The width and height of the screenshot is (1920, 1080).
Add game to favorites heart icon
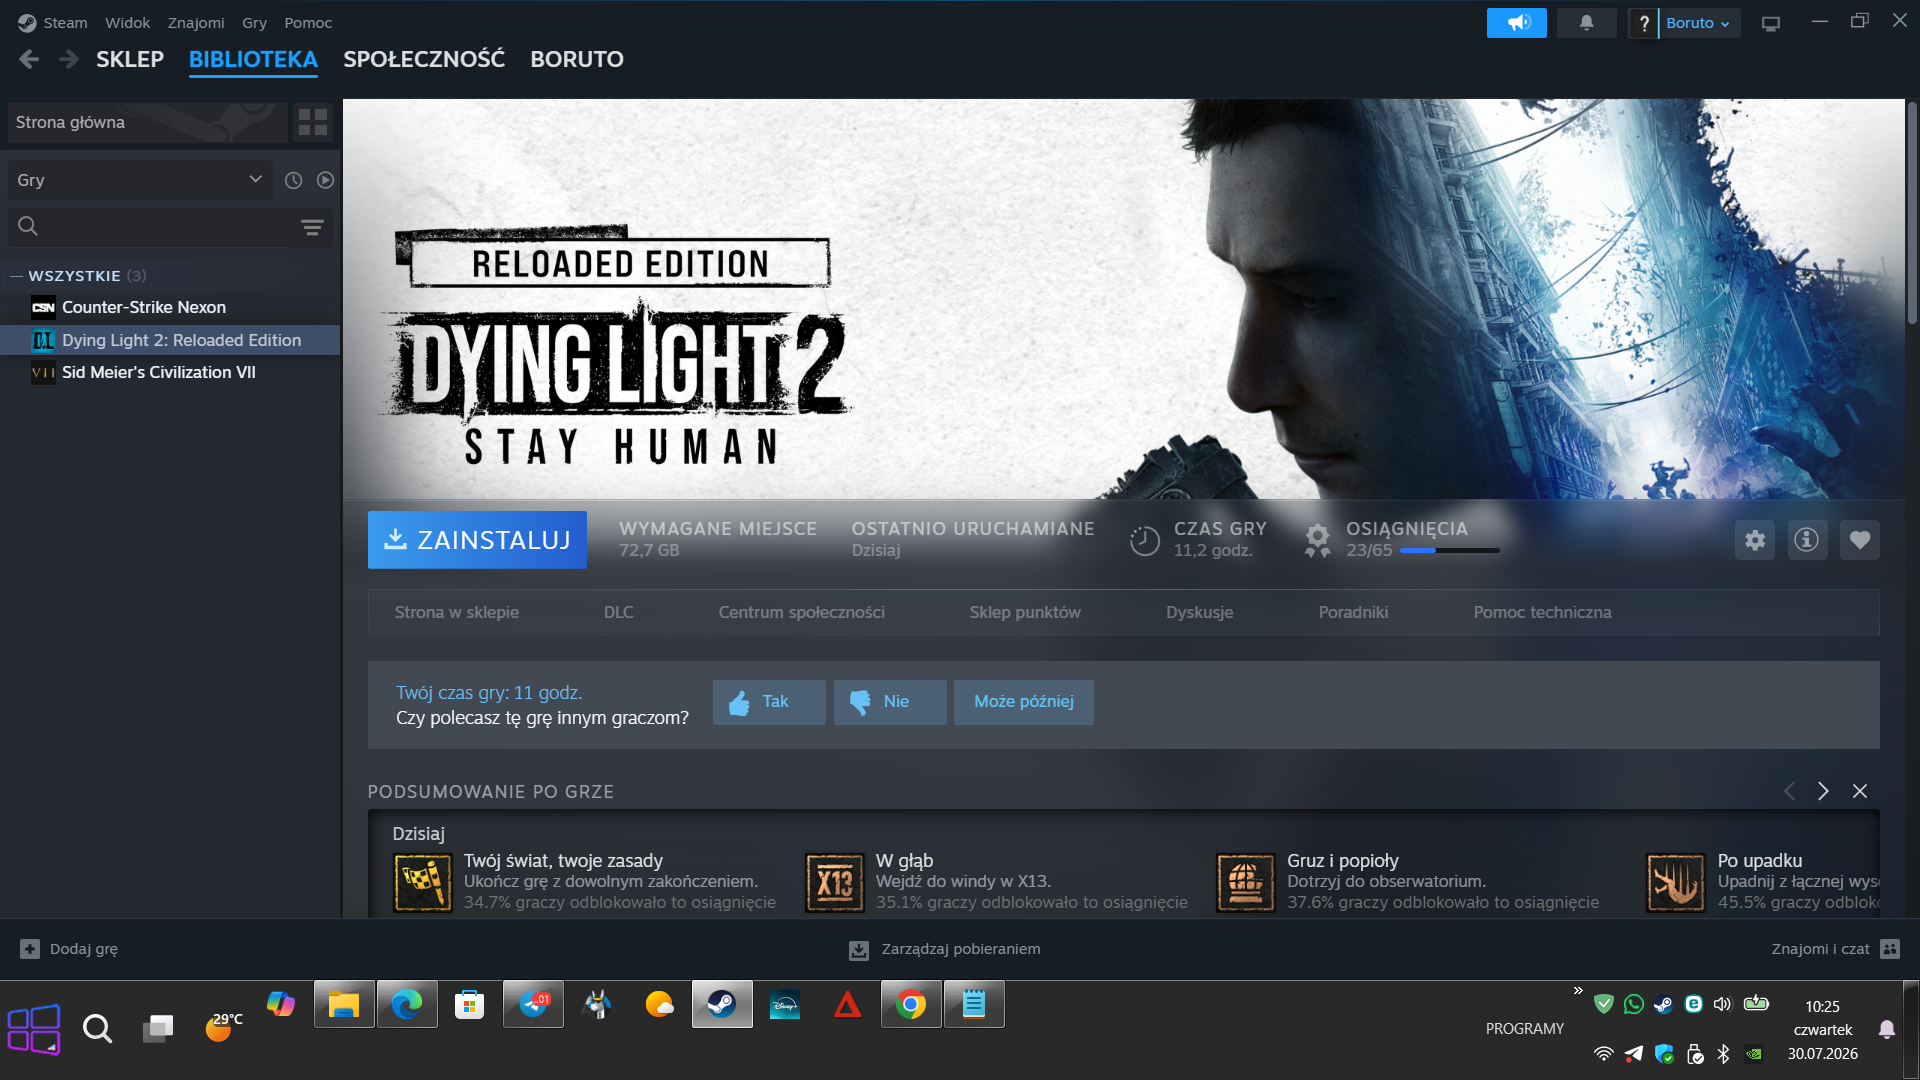pos(1859,540)
